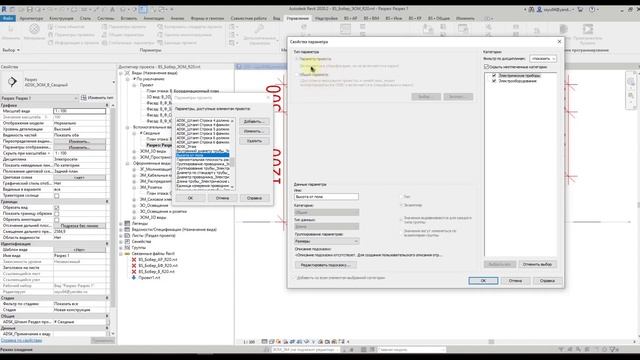Click the Дополнительные параметры key icon

click(259, 29)
